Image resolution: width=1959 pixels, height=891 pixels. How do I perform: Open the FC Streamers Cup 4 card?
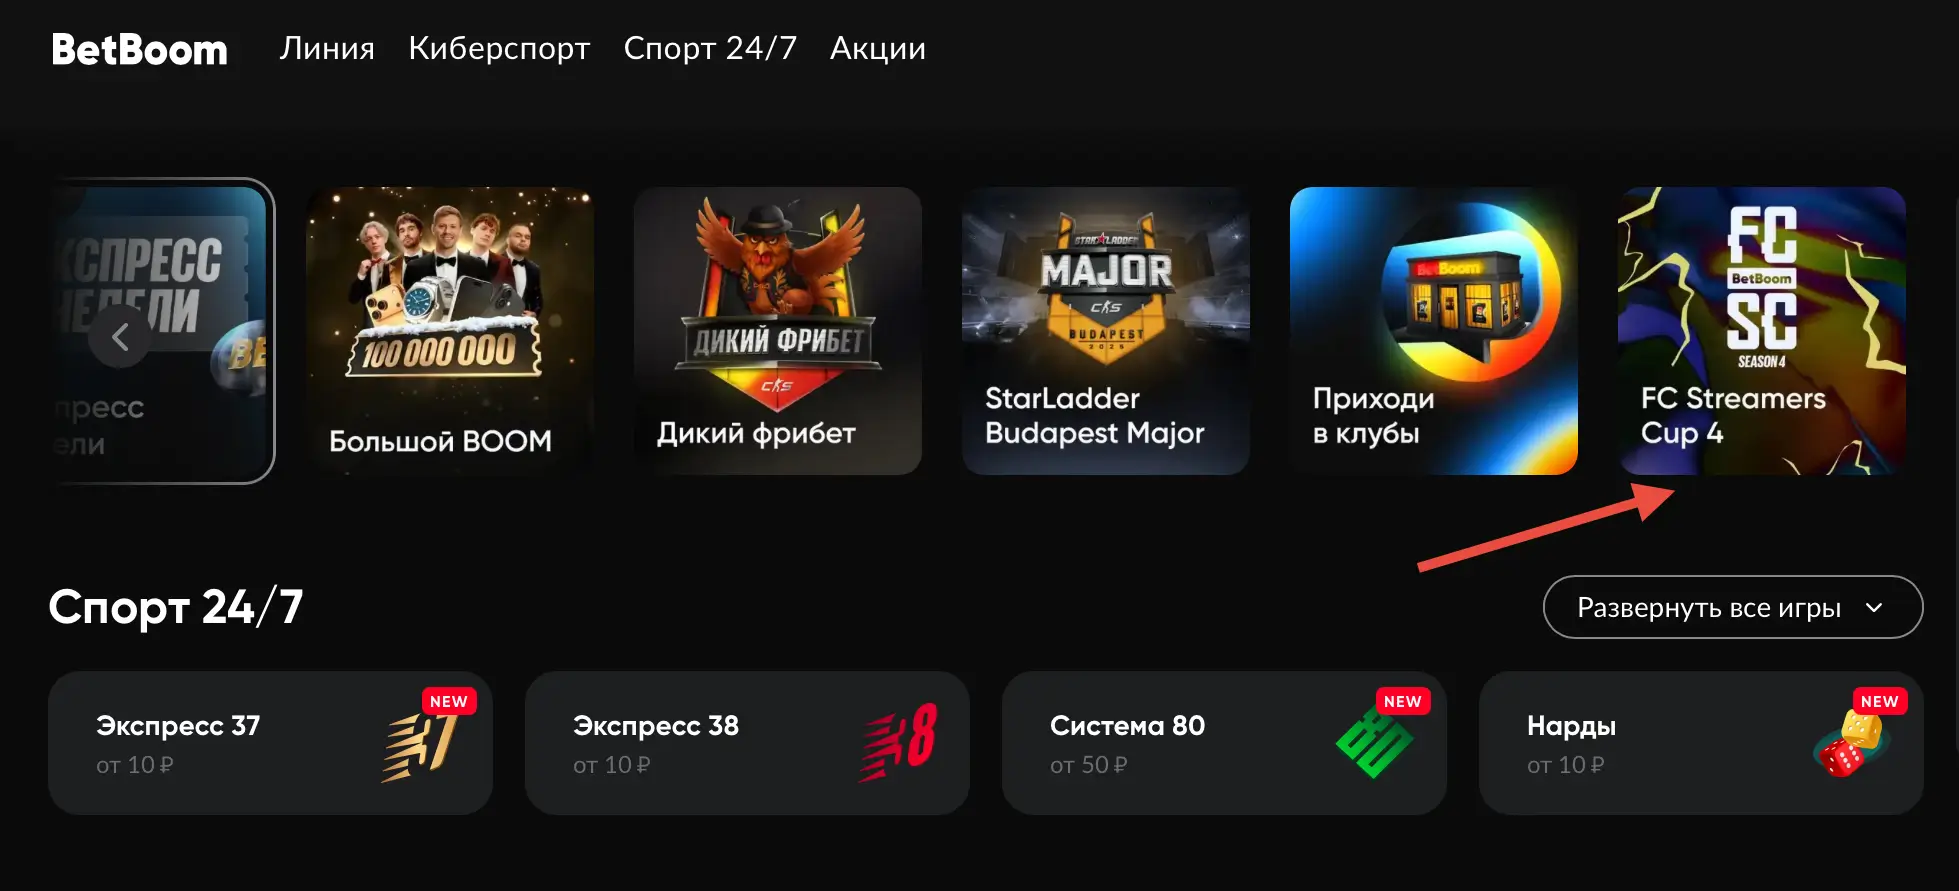(1762, 331)
